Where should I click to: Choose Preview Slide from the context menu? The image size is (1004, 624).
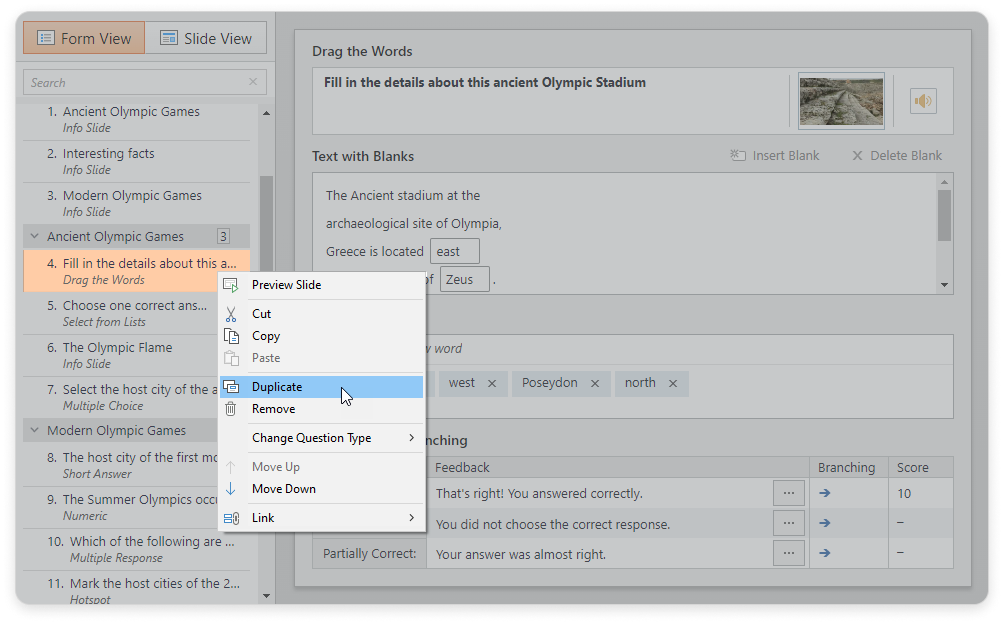322,285
